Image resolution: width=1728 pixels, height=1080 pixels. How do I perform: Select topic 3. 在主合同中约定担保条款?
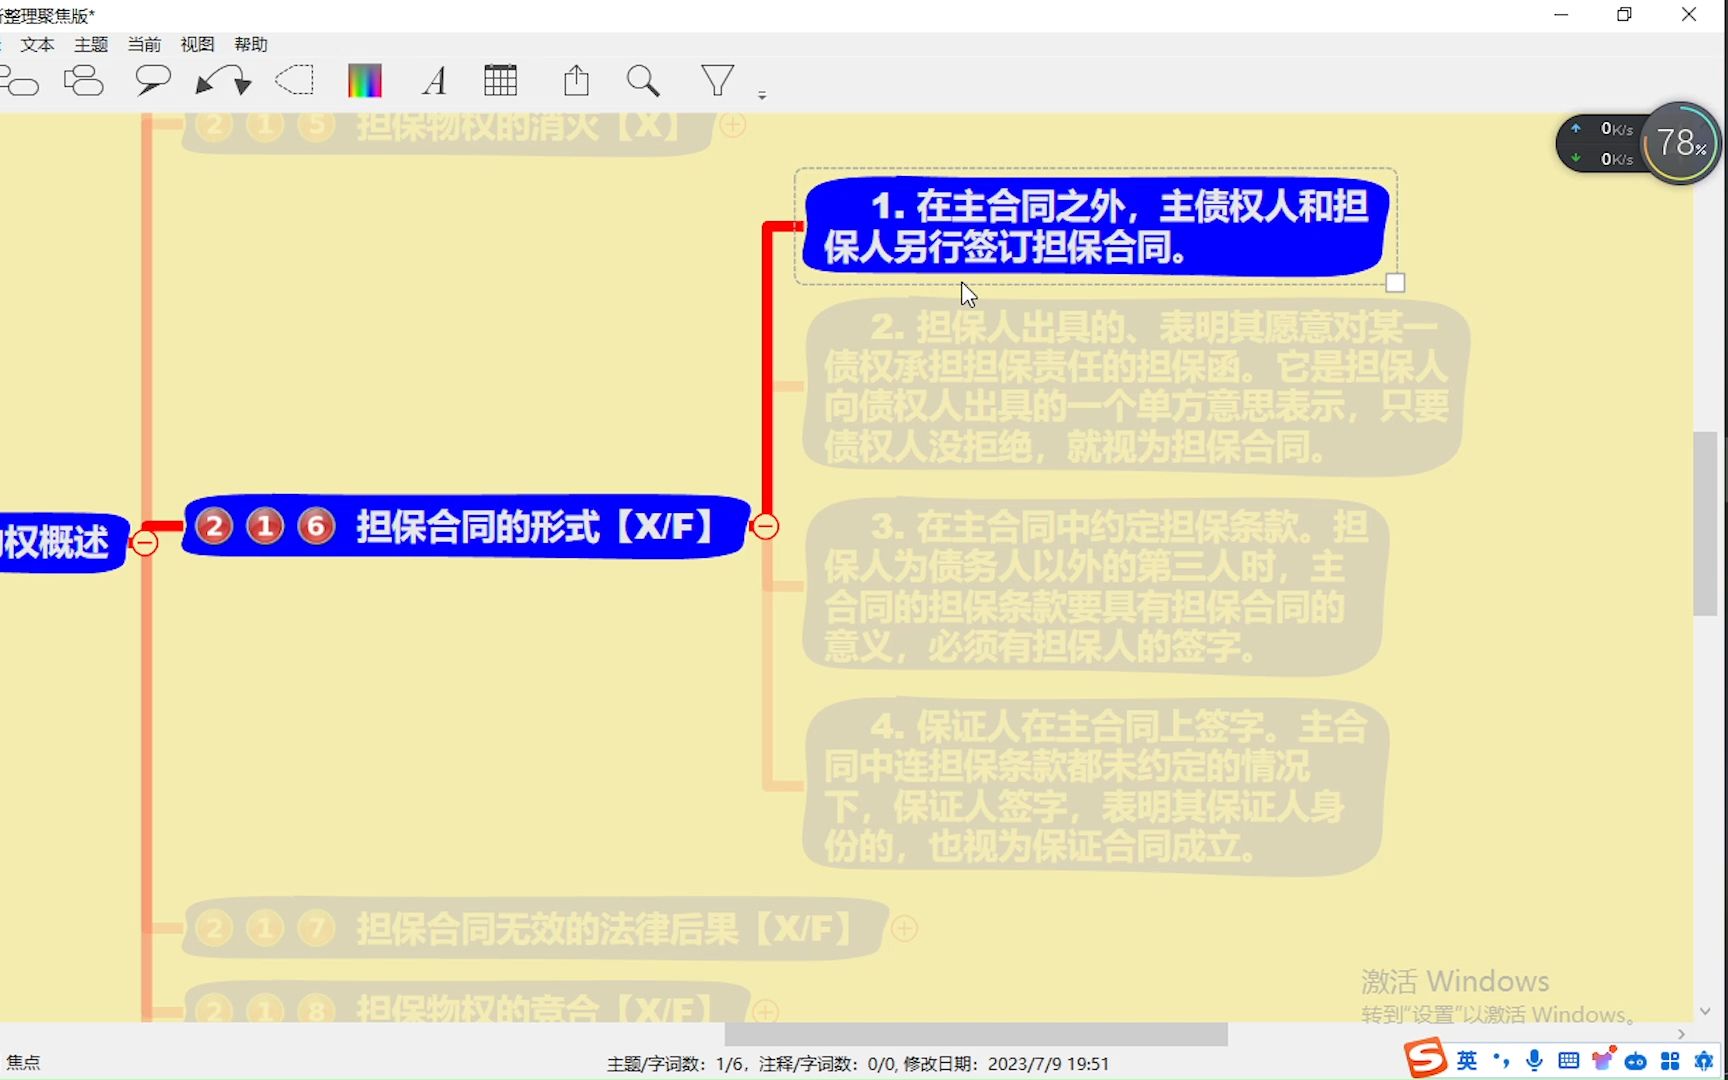[1095, 587]
